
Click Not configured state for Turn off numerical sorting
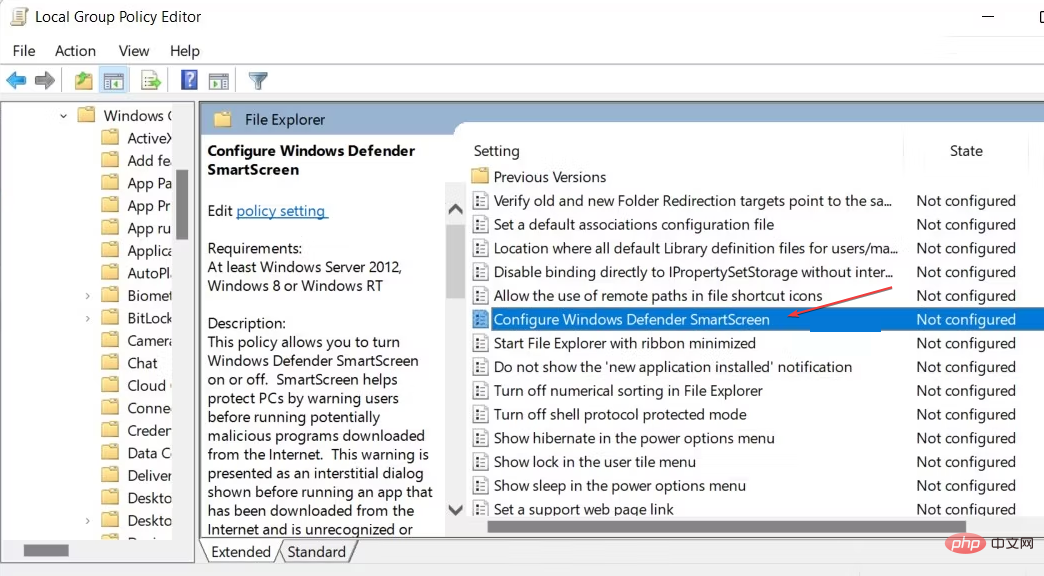[x=965, y=391]
